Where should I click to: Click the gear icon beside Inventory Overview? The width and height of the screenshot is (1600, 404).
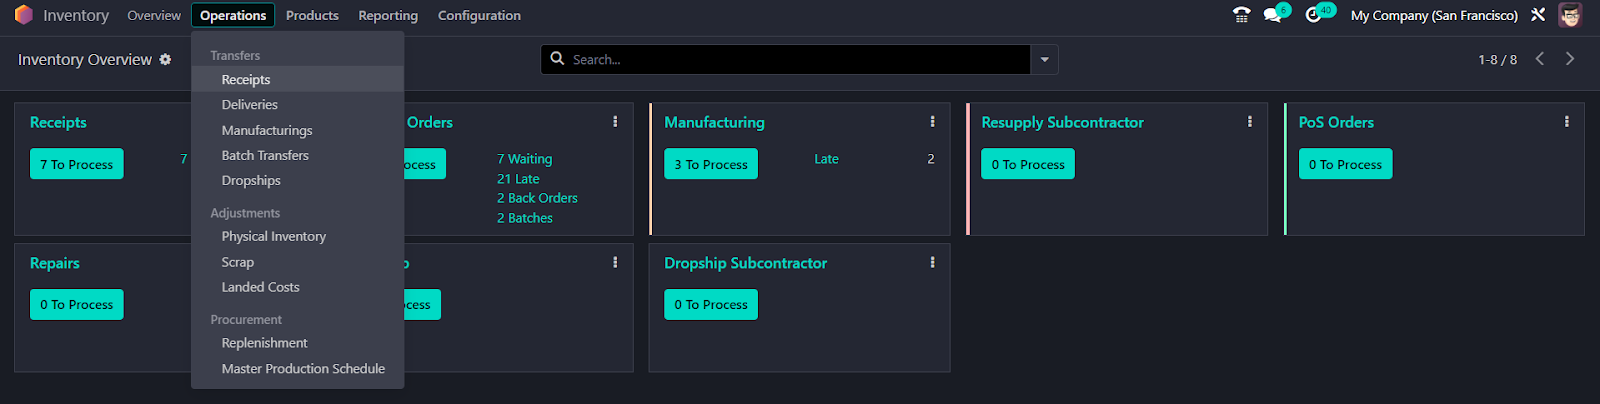click(x=165, y=60)
